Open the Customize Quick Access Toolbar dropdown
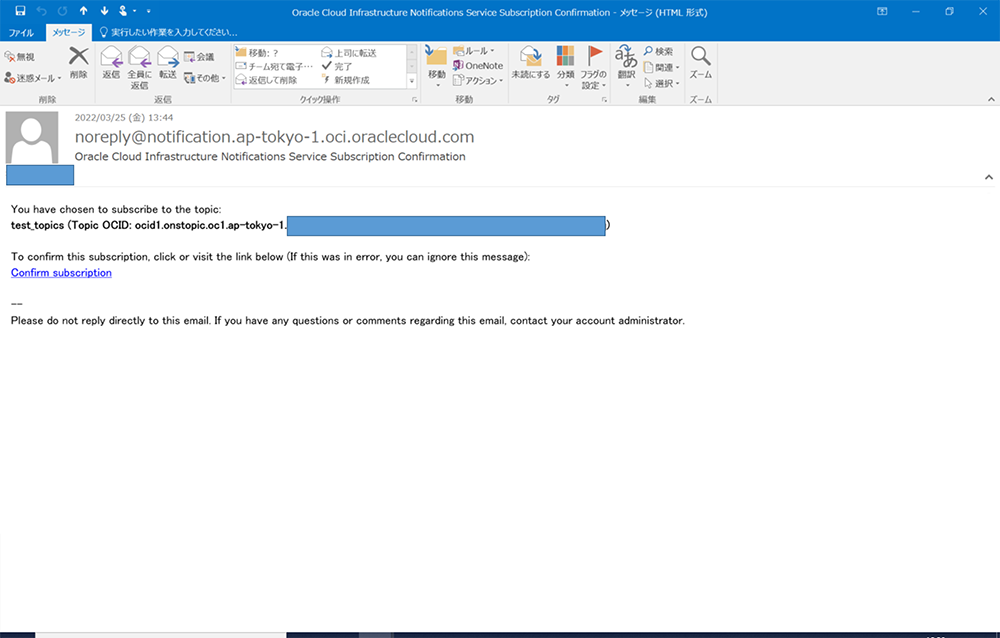 coord(149,11)
